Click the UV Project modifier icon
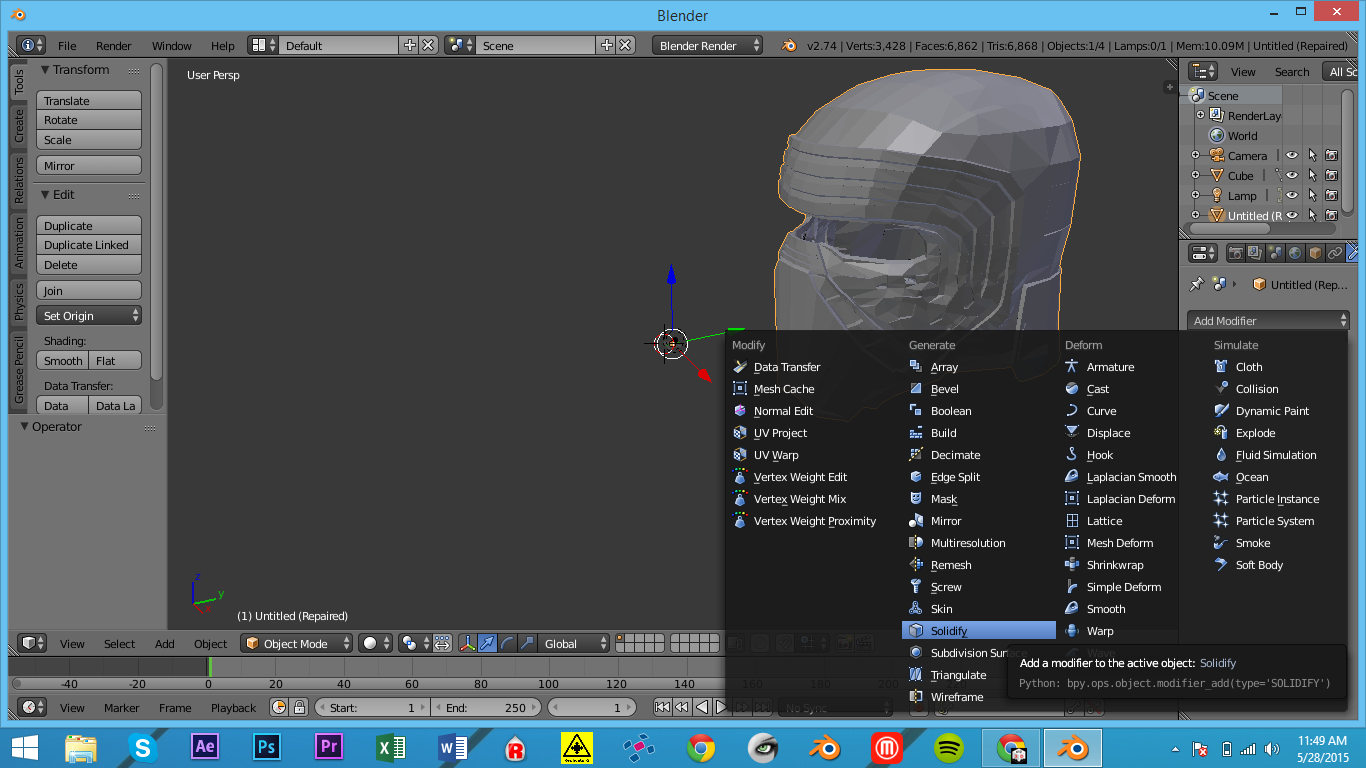This screenshot has width=1366, height=768. [x=740, y=433]
